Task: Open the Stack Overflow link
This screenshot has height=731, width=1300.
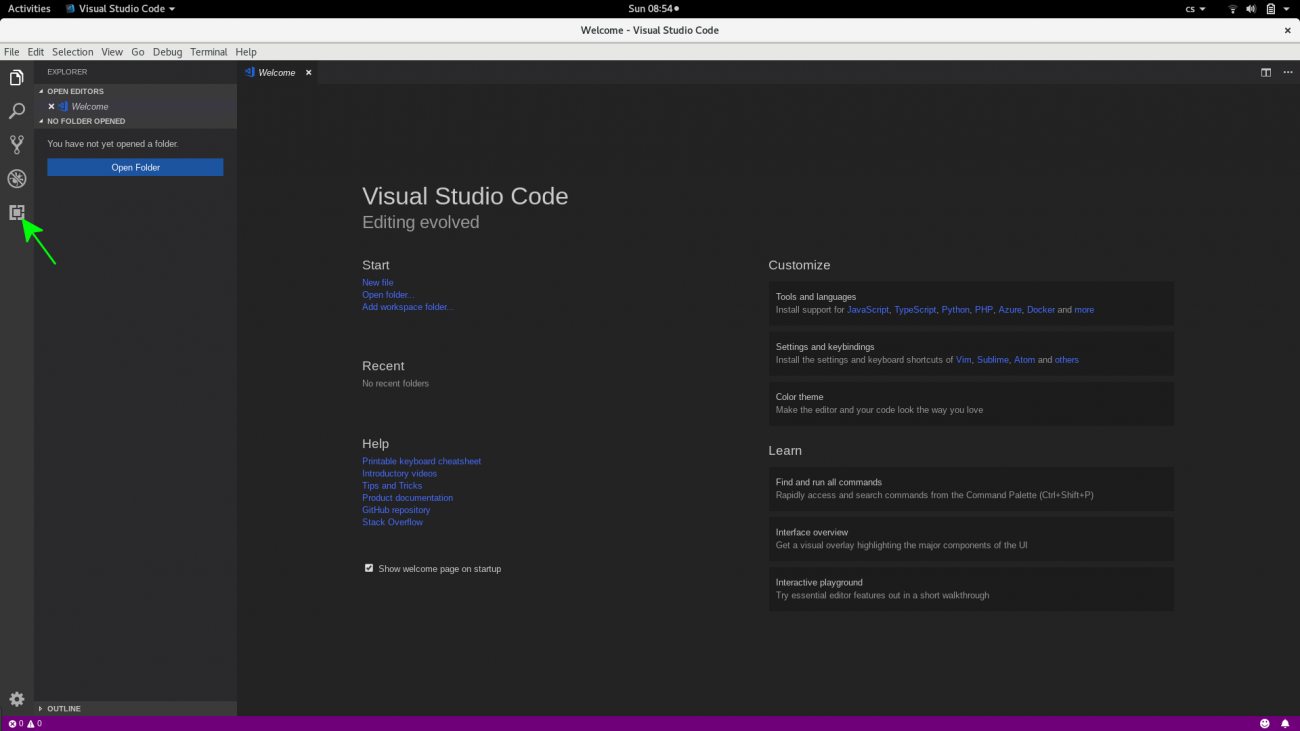Action: [393, 522]
